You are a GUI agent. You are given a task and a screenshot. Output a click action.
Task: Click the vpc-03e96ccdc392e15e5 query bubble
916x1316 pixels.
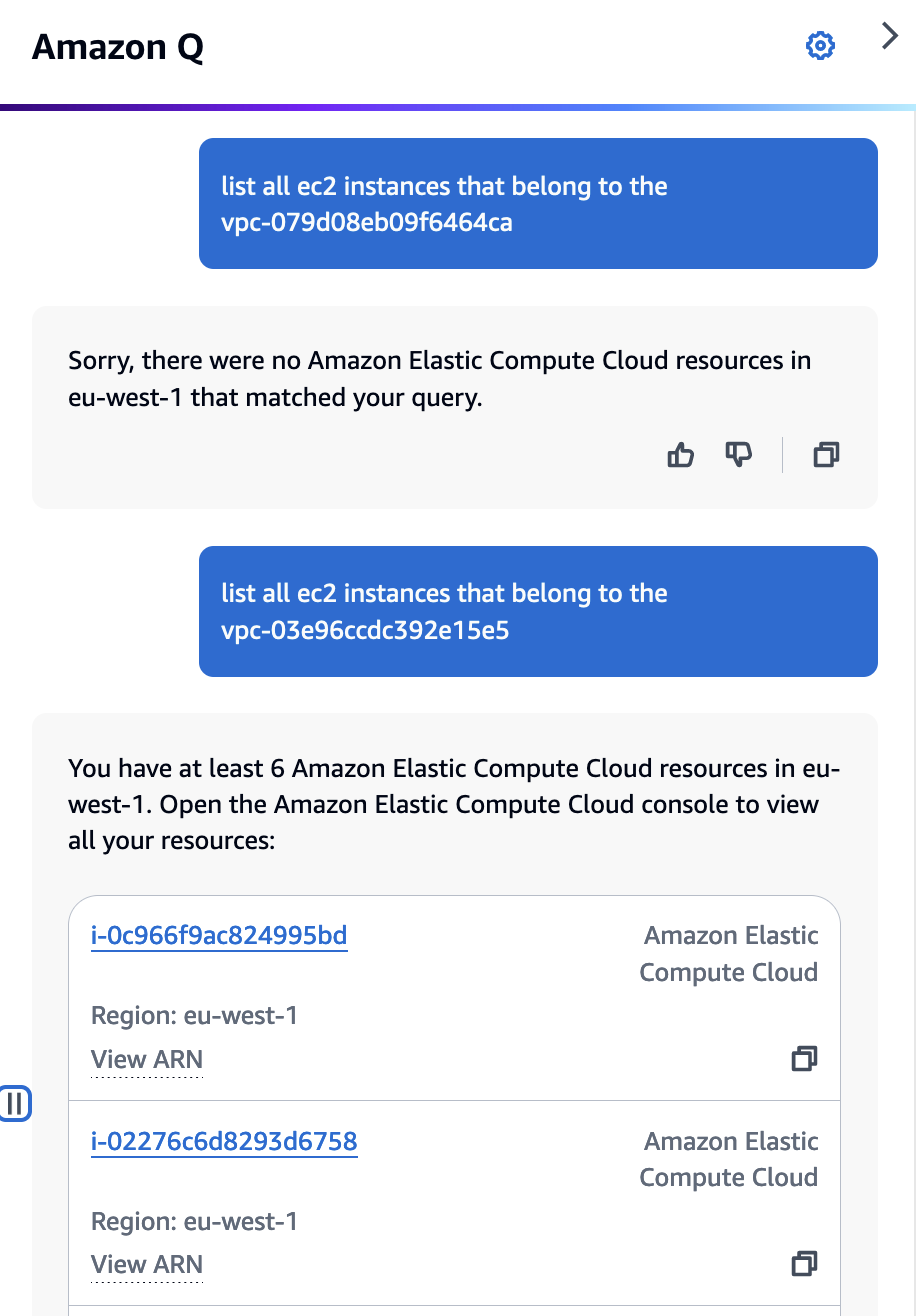click(537, 611)
